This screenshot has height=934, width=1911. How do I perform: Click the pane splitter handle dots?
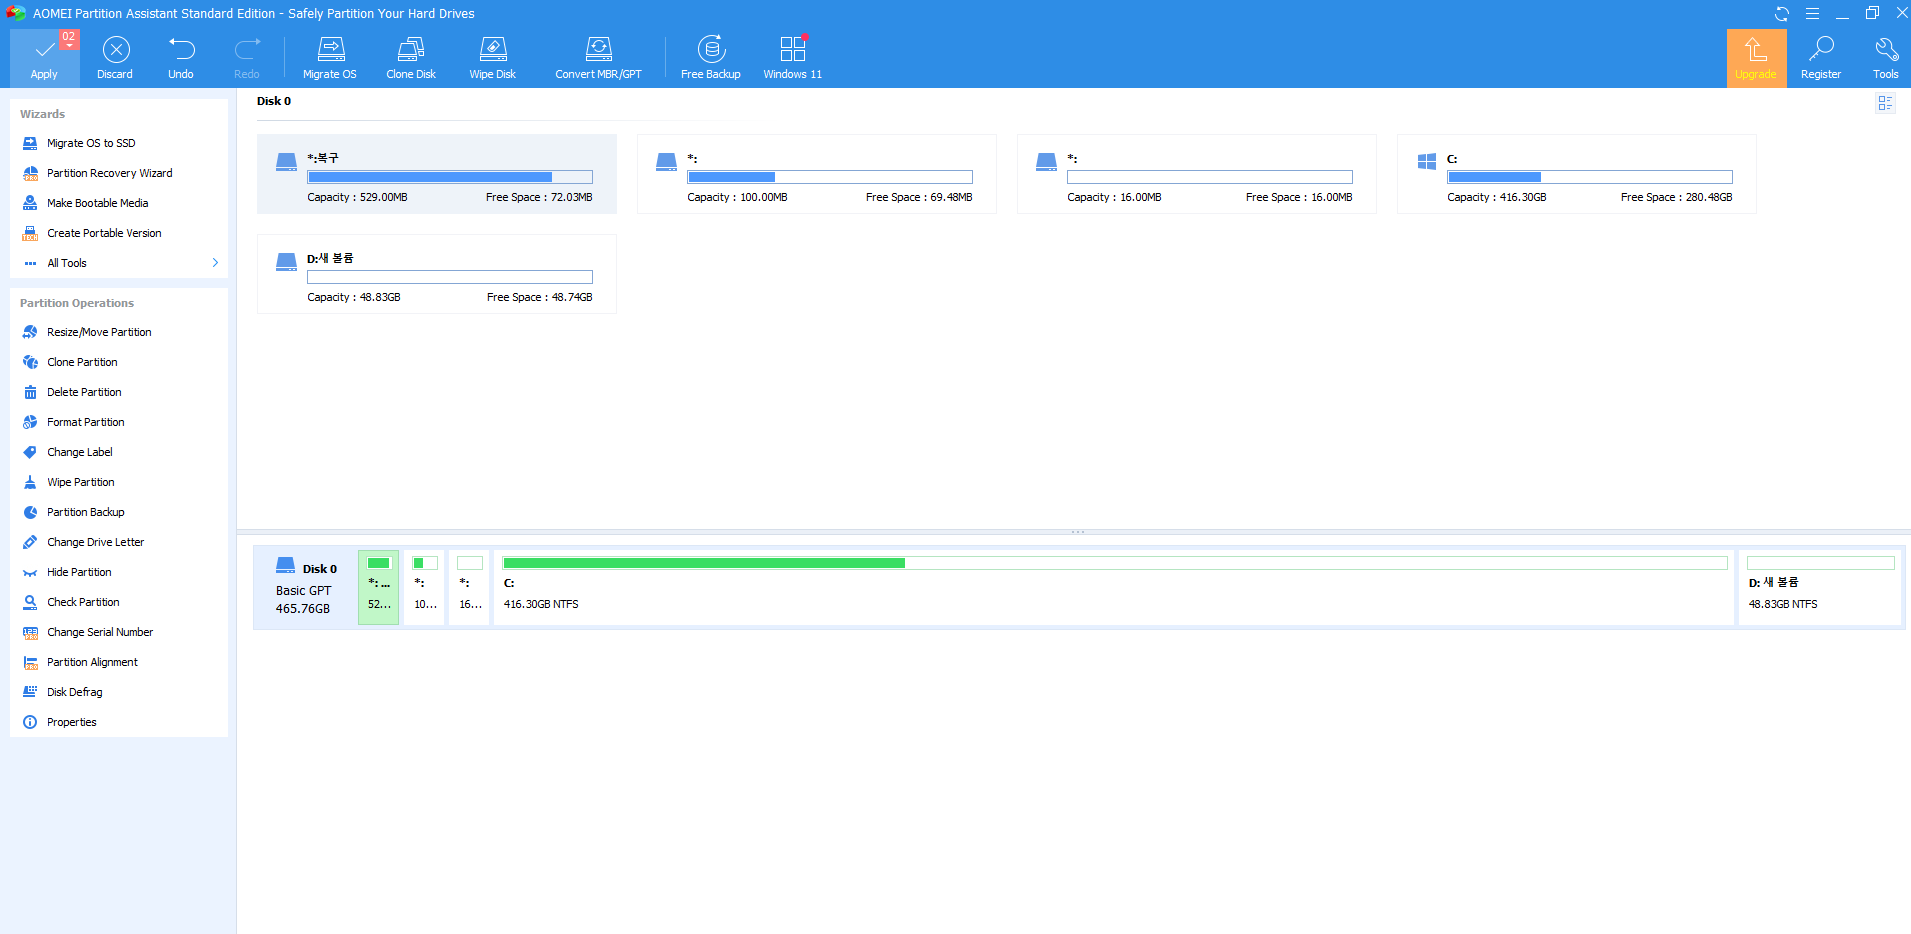[1078, 532]
